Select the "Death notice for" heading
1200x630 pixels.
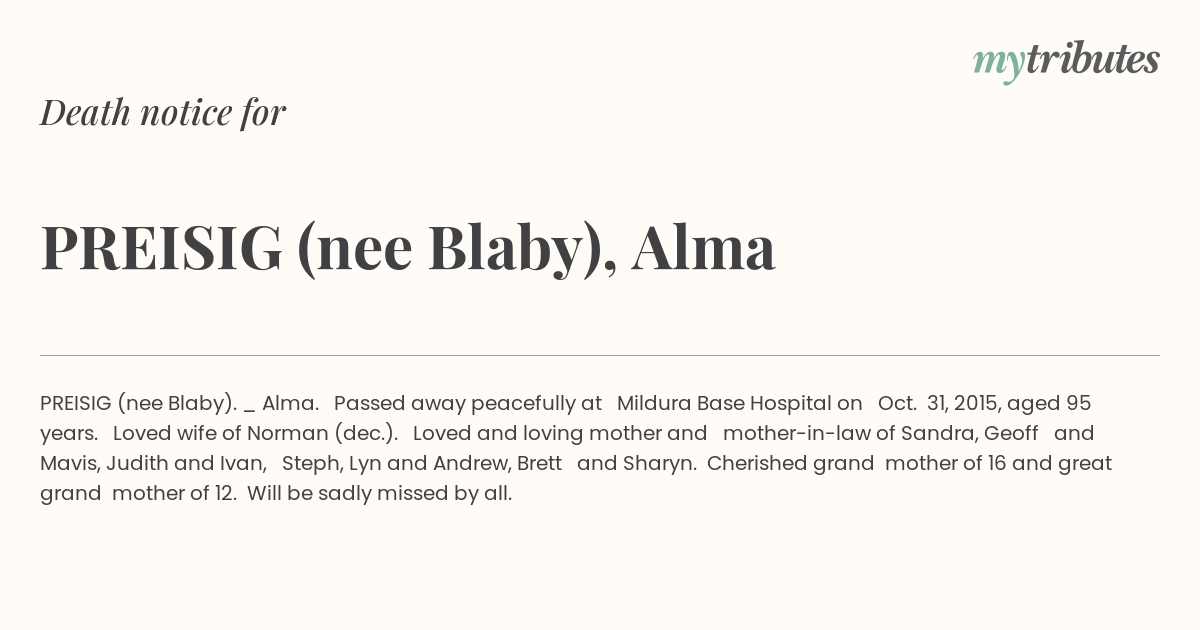[x=163, y=112]
